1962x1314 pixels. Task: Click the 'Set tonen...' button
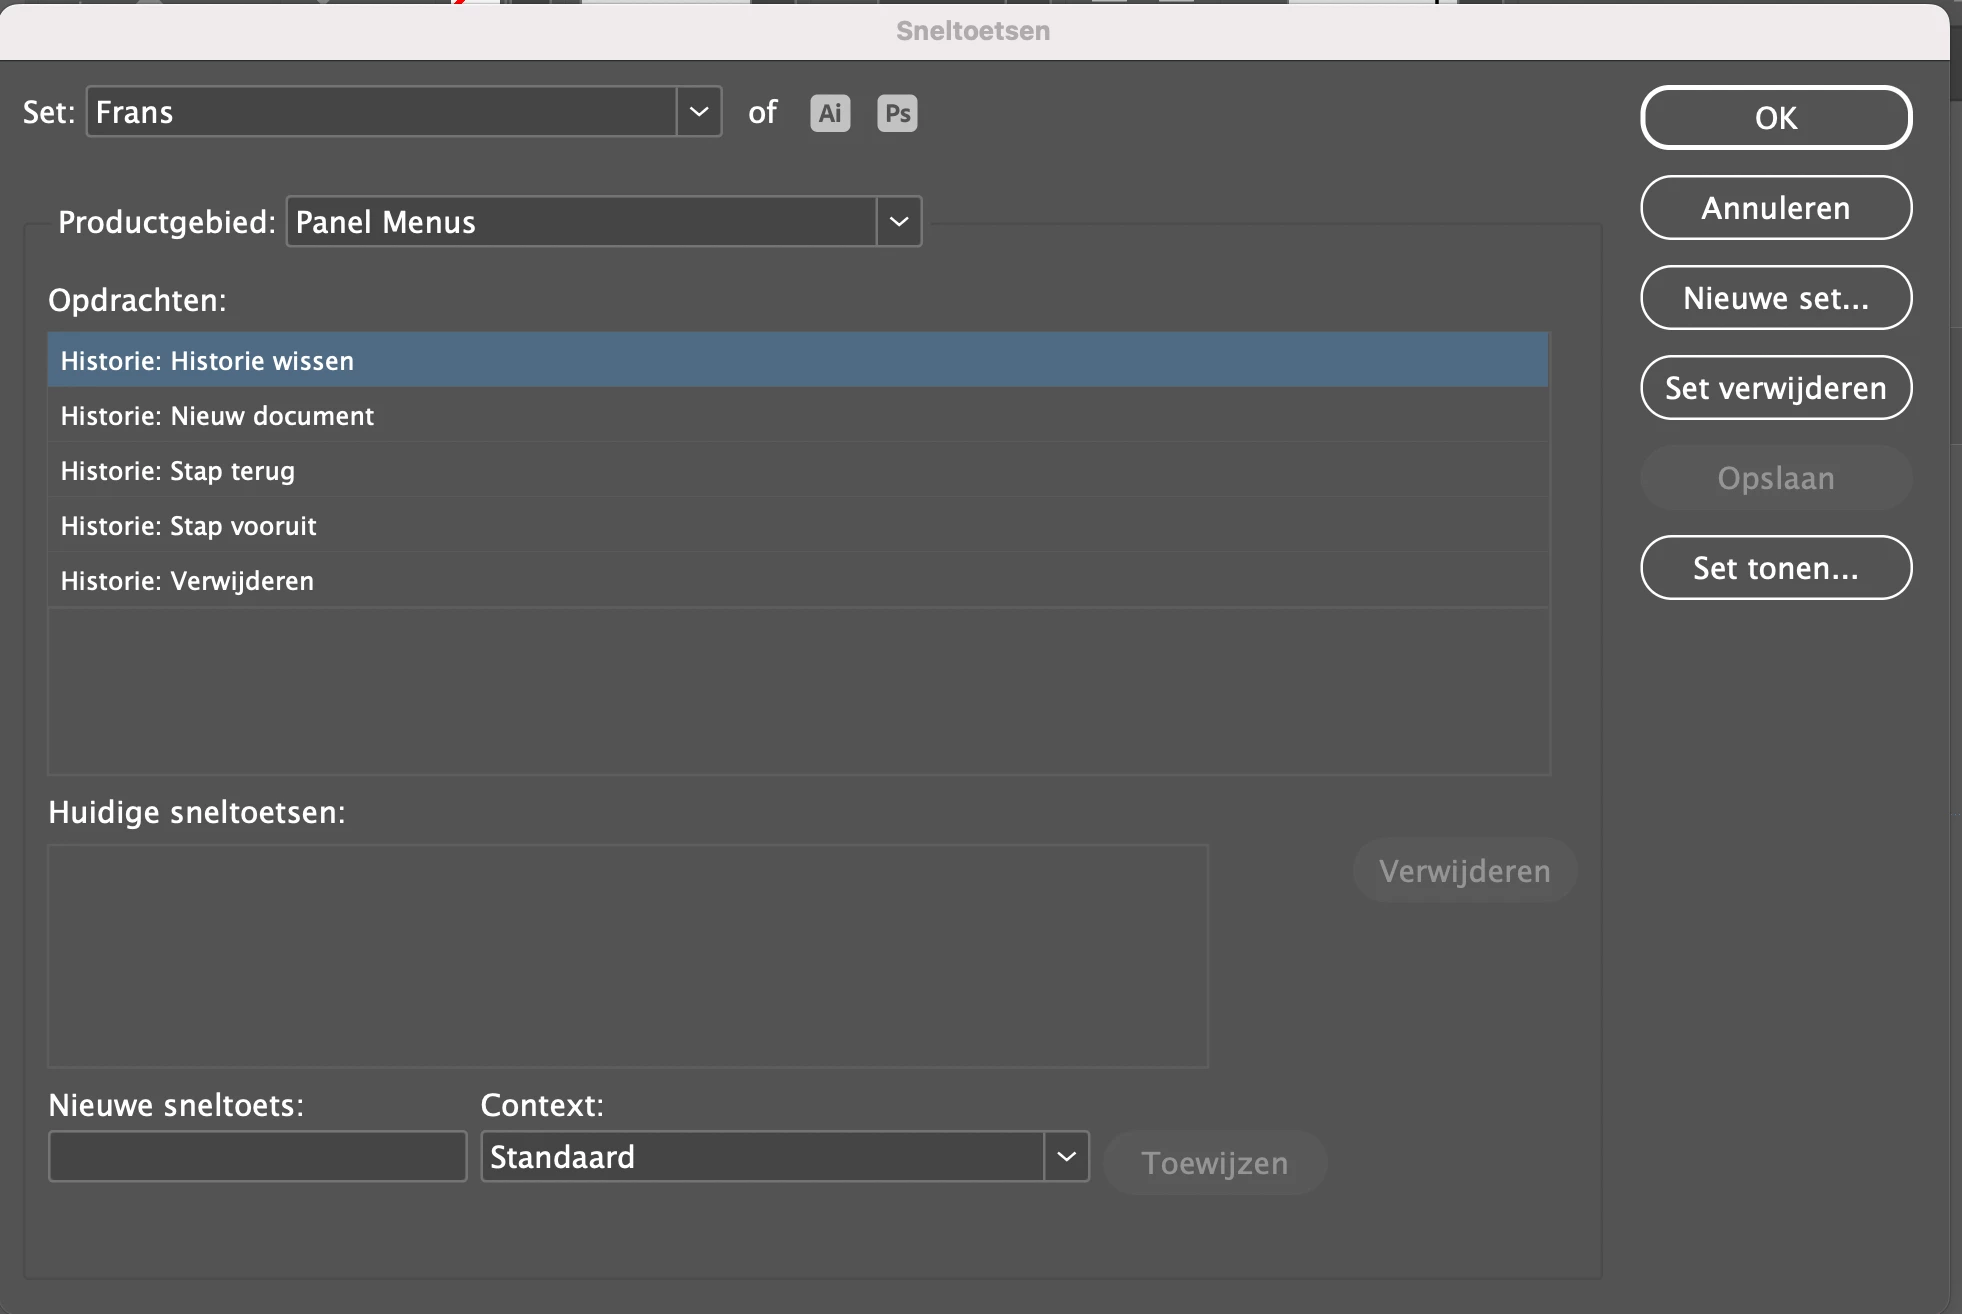tap(1775, 568)
